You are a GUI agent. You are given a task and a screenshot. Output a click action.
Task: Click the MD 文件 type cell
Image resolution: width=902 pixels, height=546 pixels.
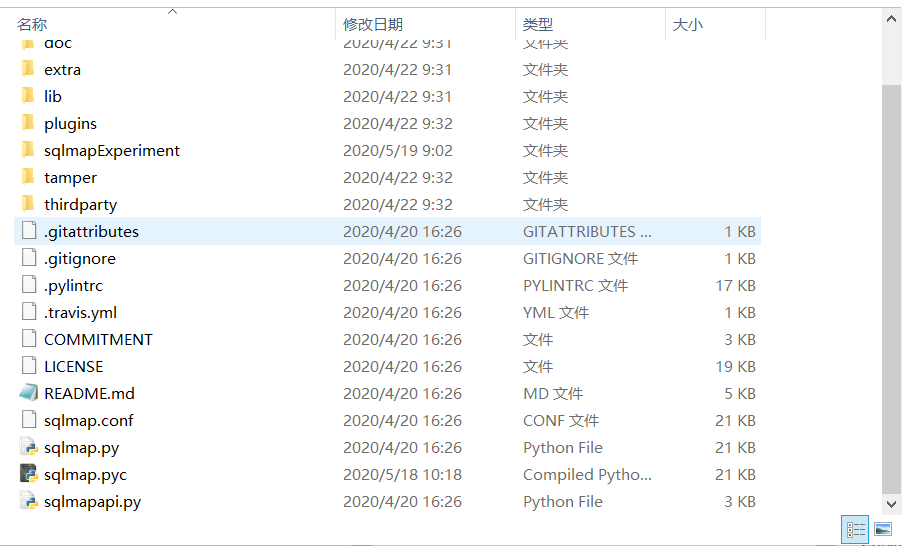tap(553, 394)
